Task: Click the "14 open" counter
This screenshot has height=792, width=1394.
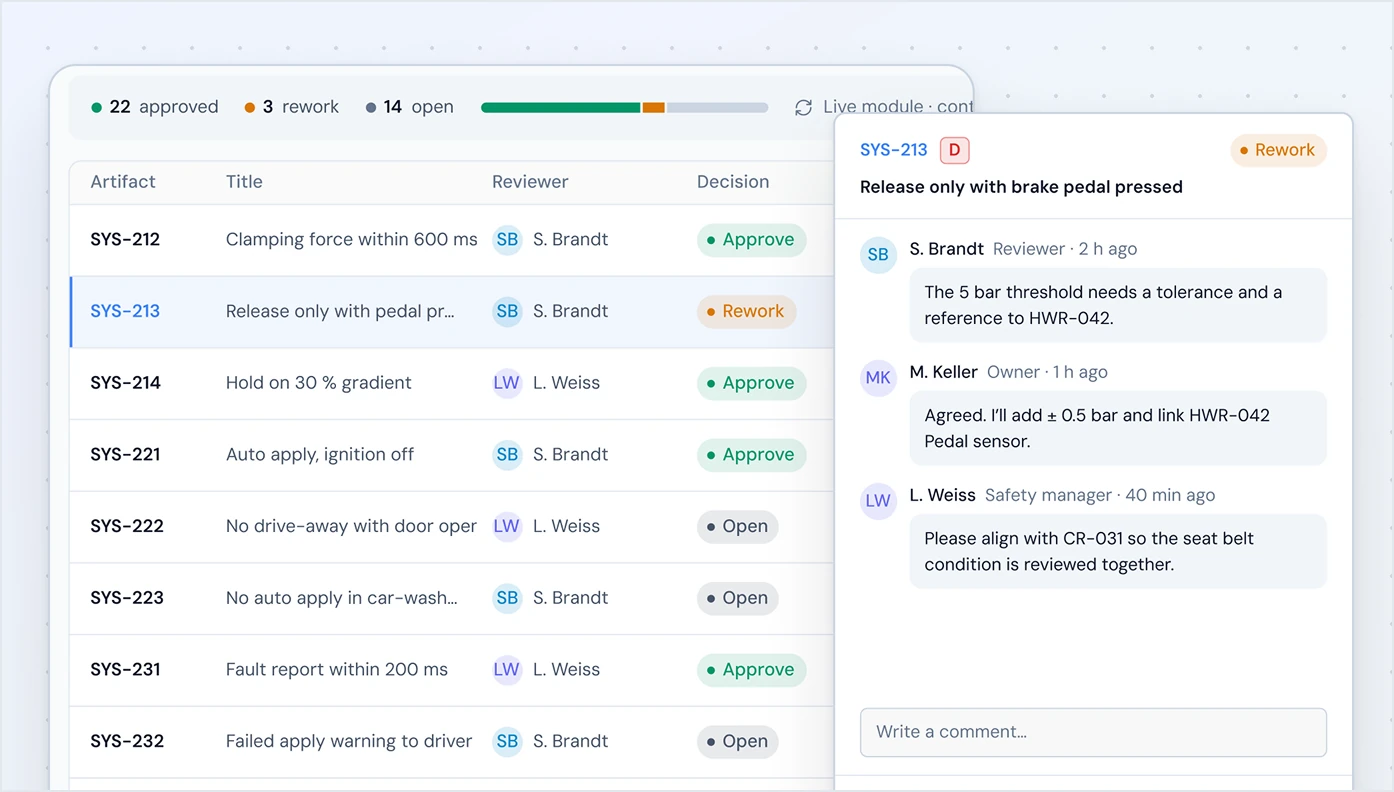Action: pyautogui.click(x=410, y=107)
